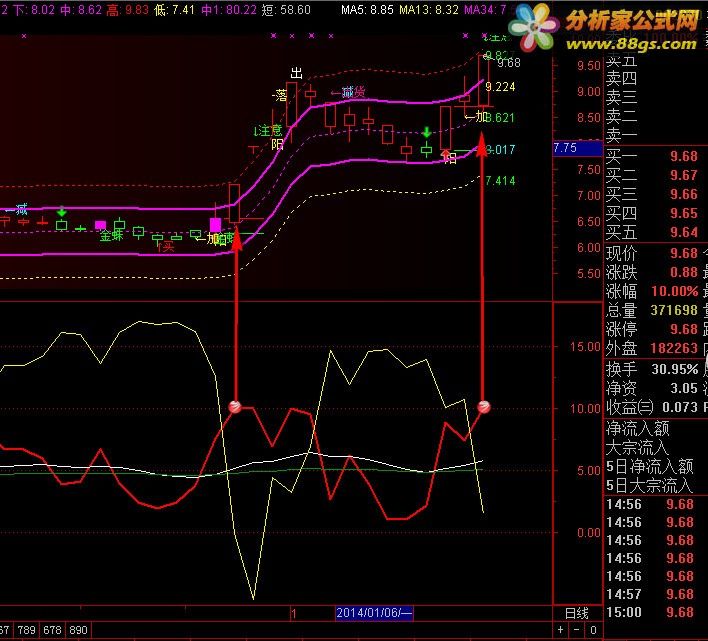Click the 买五 bid price 9.64
Screen dimensions: 708x641
coord(684,232)
